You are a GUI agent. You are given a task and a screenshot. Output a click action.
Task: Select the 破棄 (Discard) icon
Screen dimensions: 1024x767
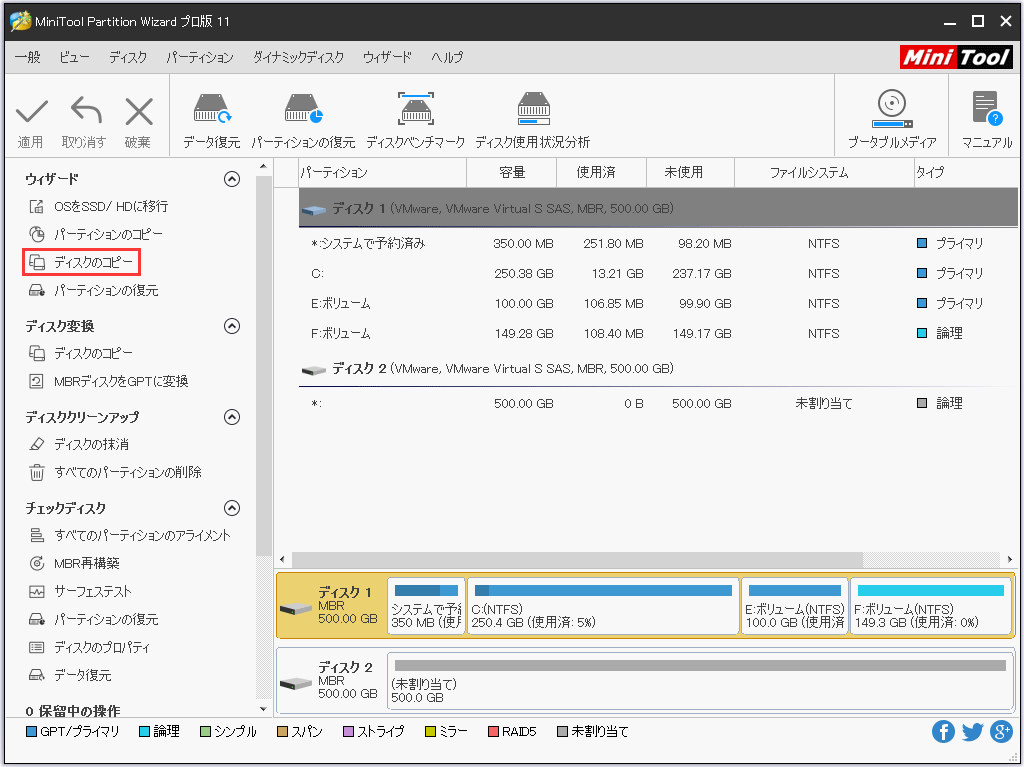[x=138, y=115]
